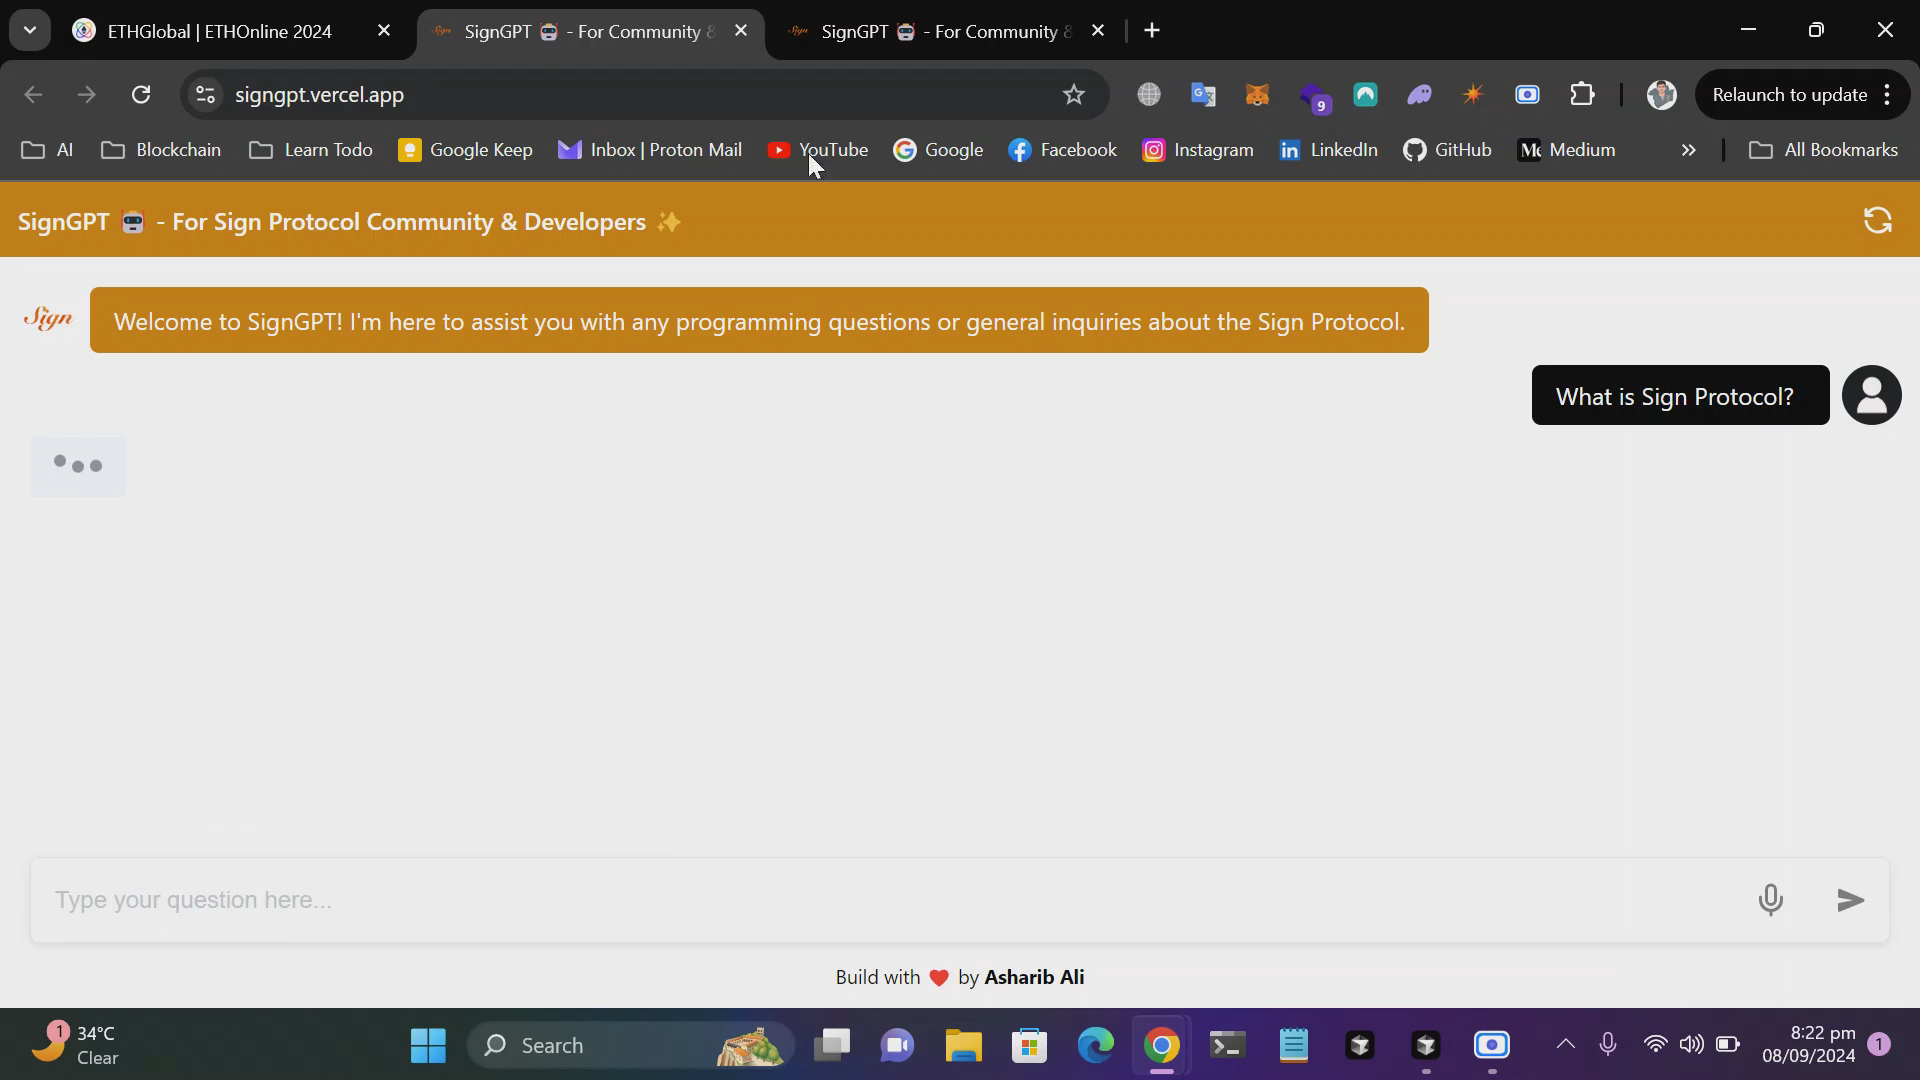Open the Inbox | Proton Mail bookmark
Viewport: 1920px width, 1080px height.
pos(650,150)
